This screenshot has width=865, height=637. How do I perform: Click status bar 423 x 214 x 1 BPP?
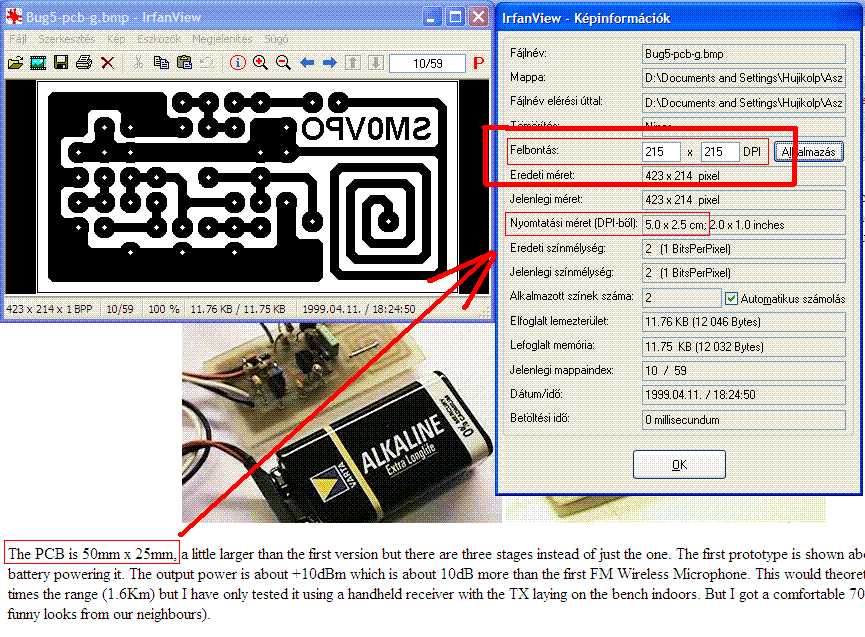coord(49,309)
